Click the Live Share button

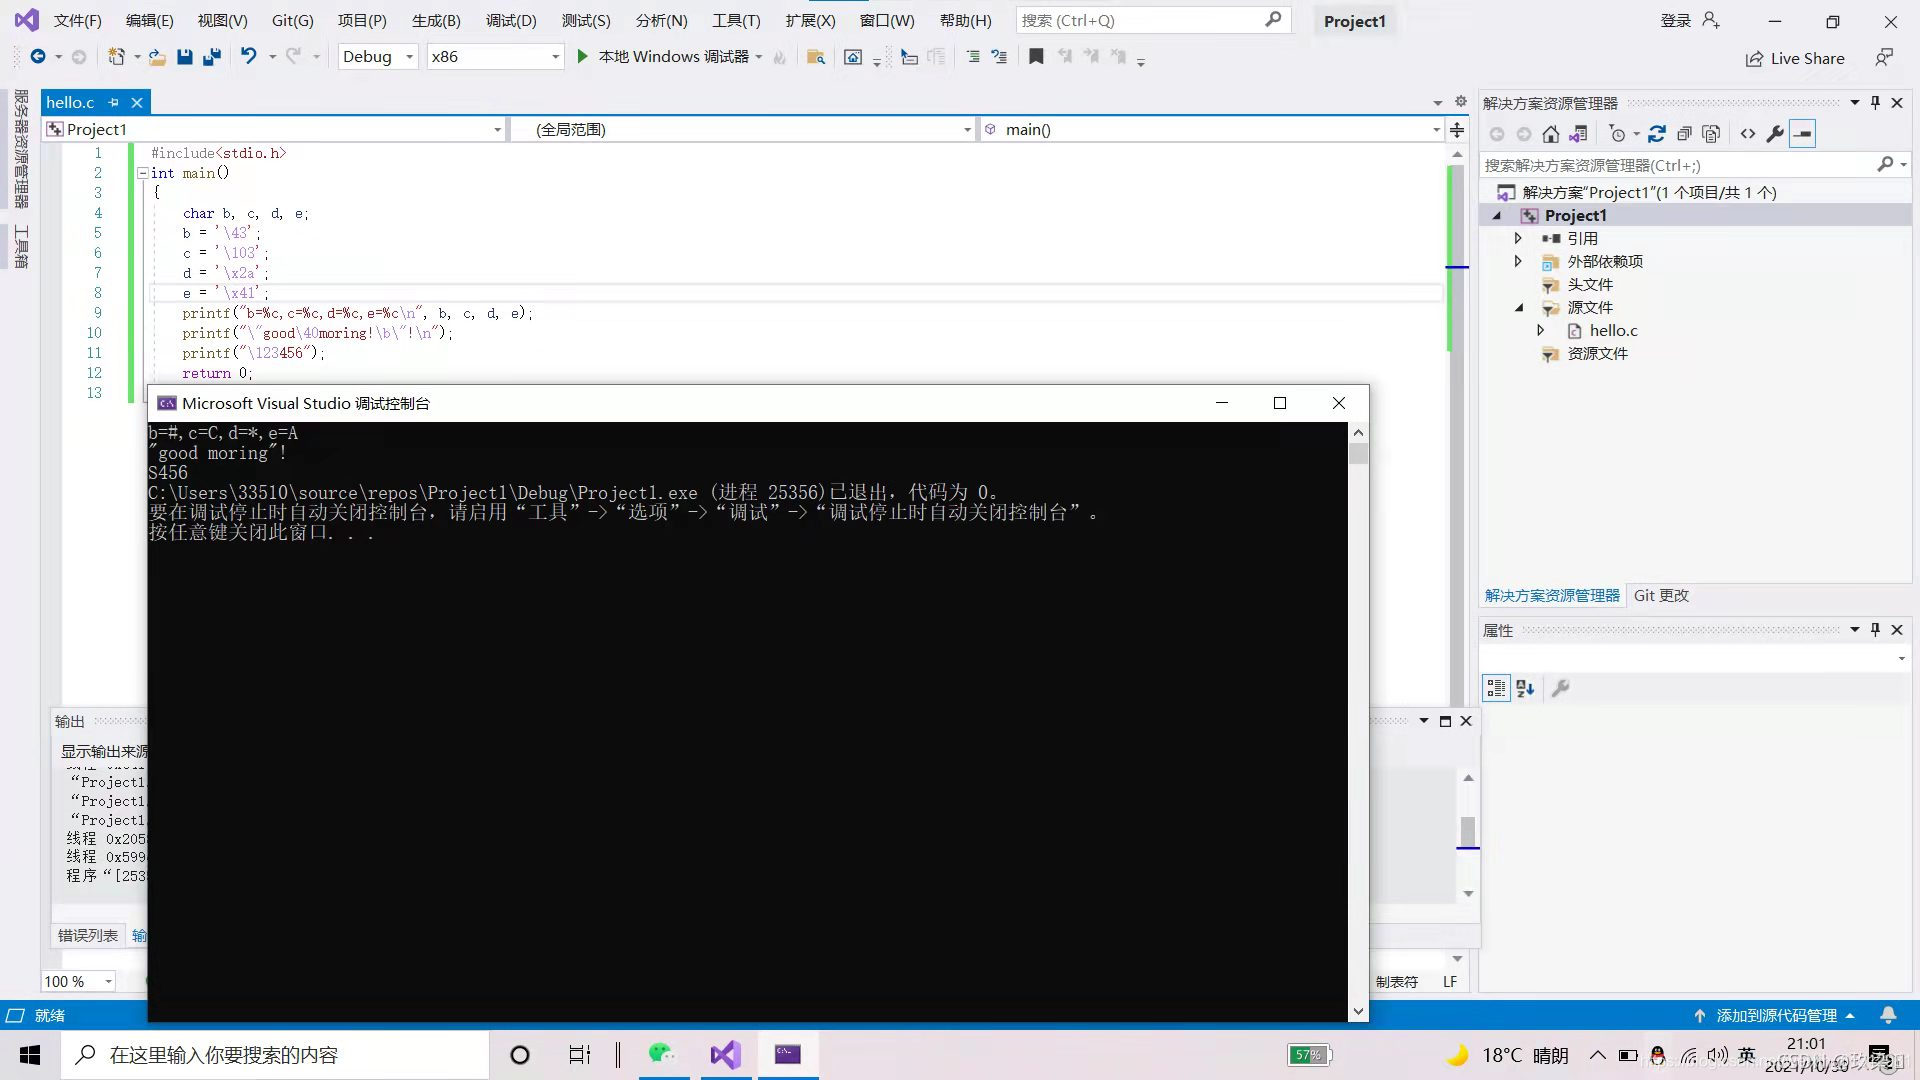(1795, 58)
